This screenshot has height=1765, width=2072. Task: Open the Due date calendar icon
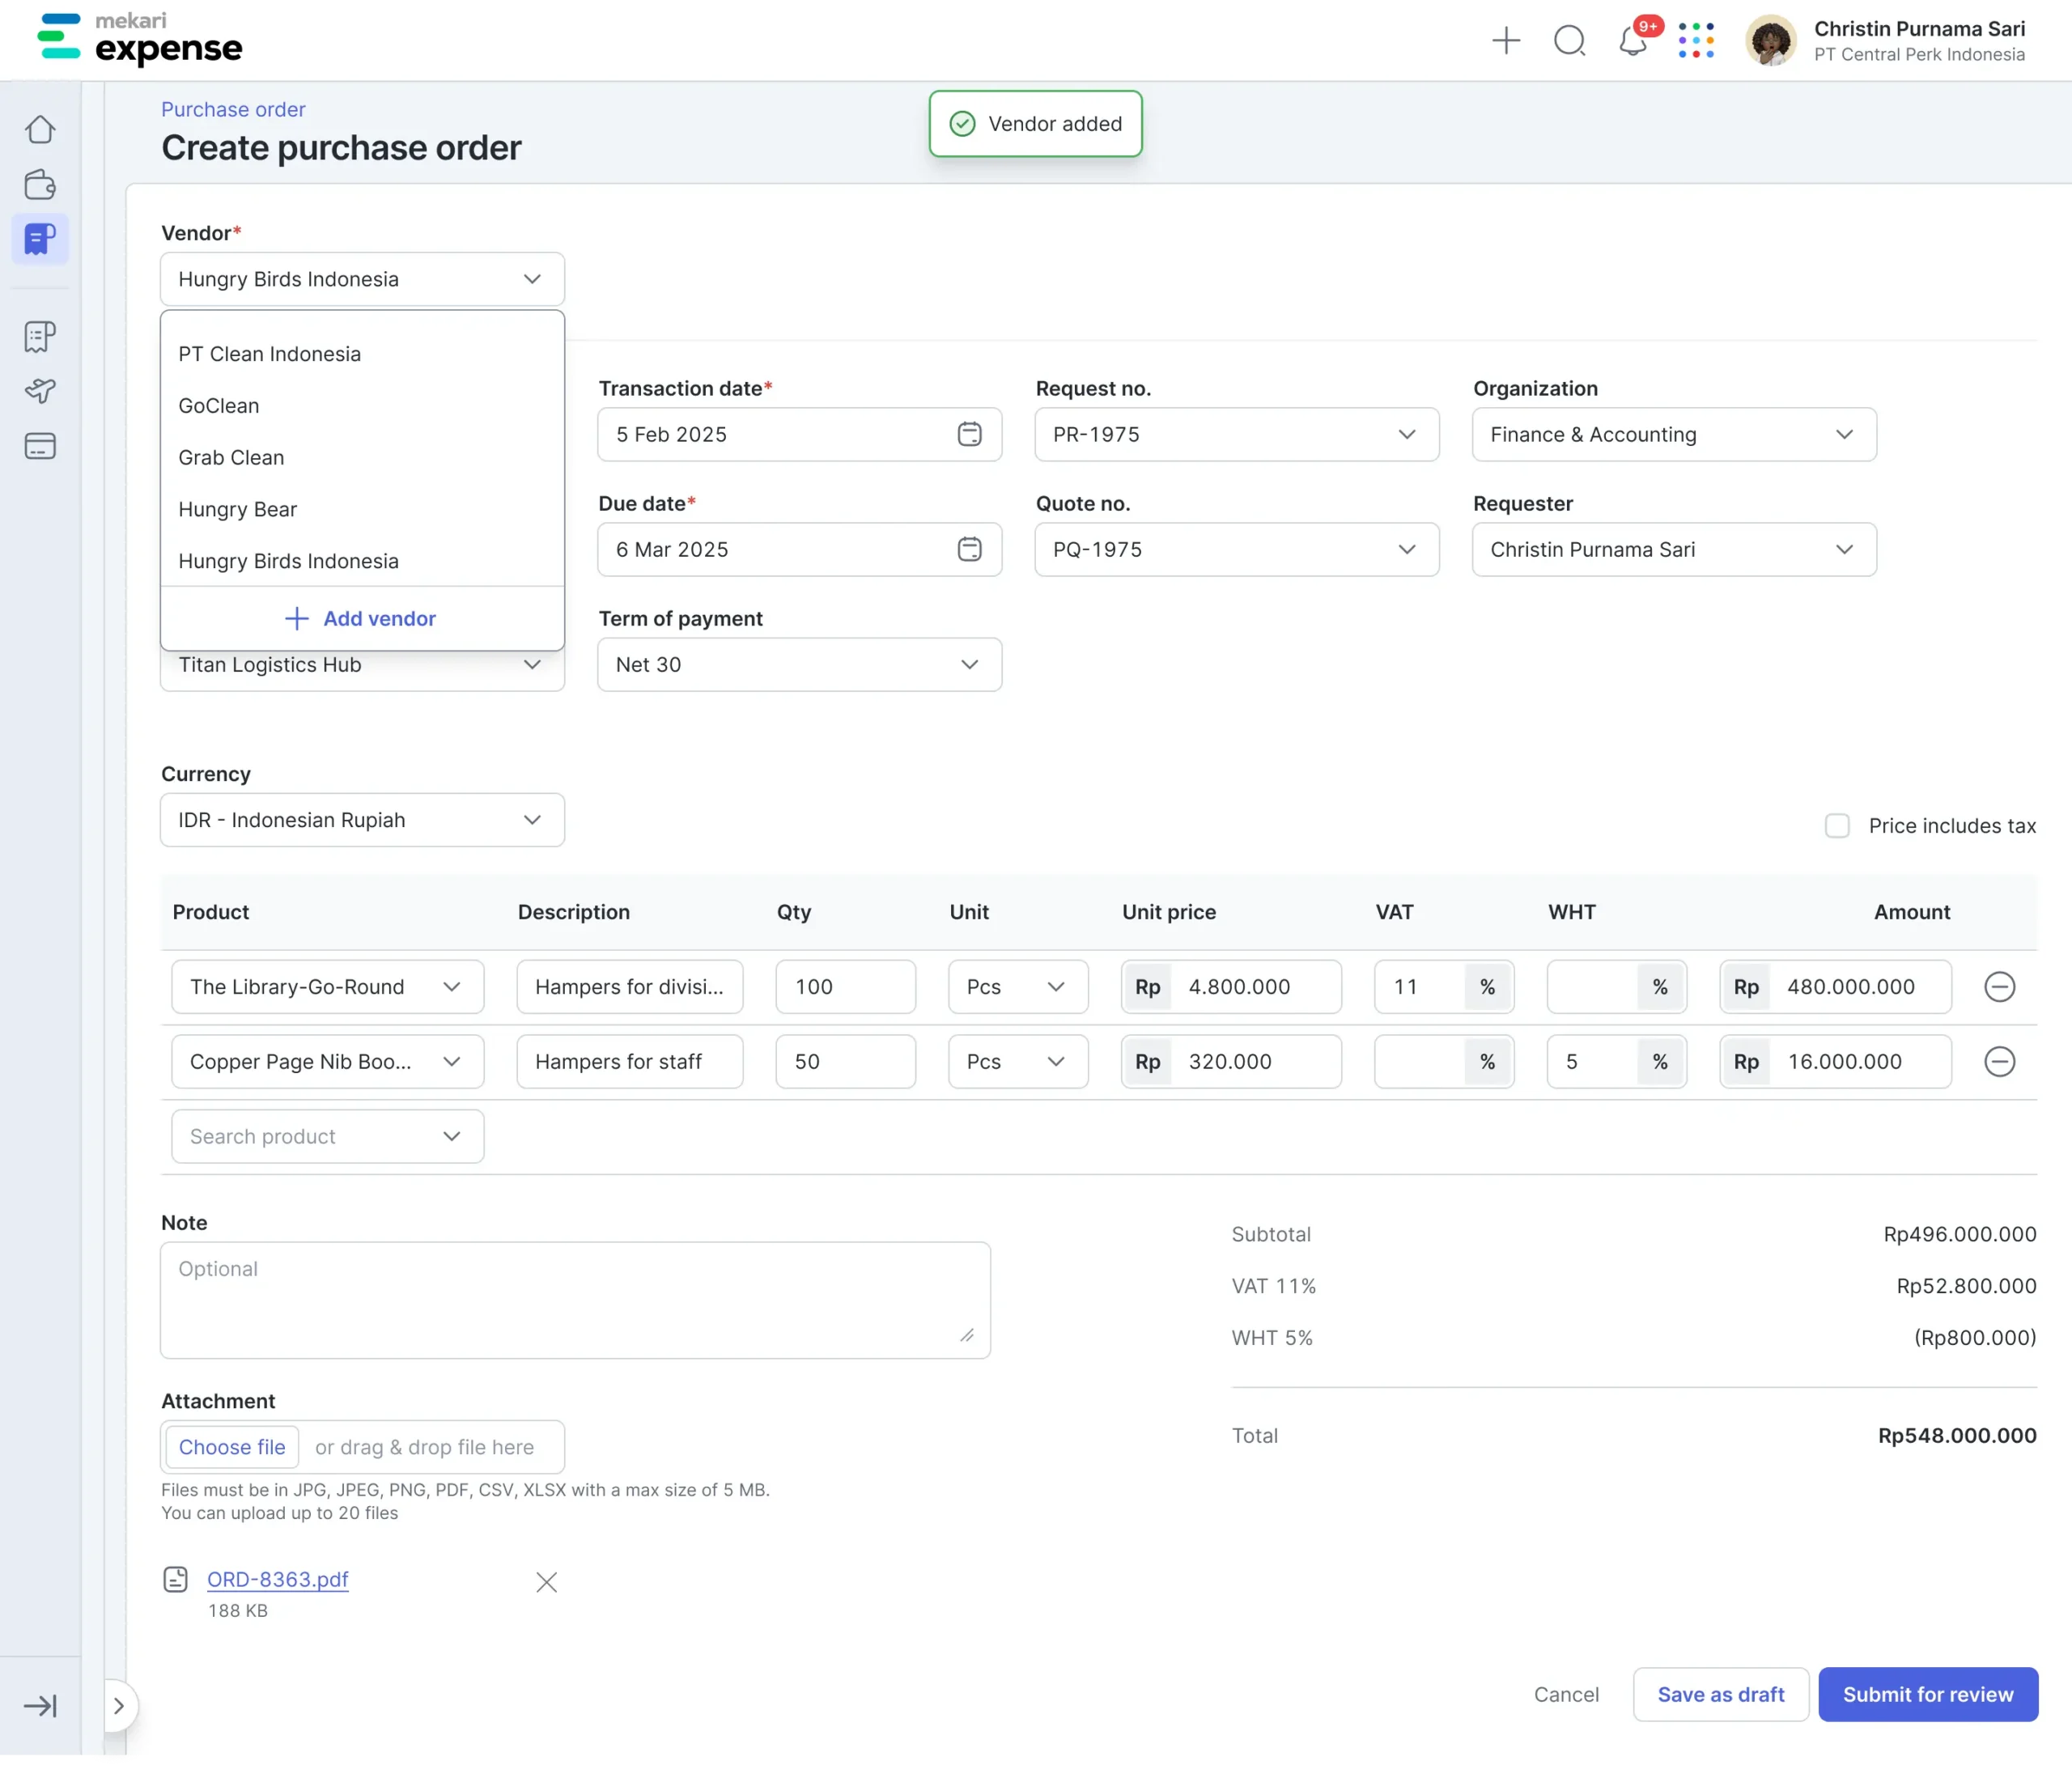click(x=970, y=549)
